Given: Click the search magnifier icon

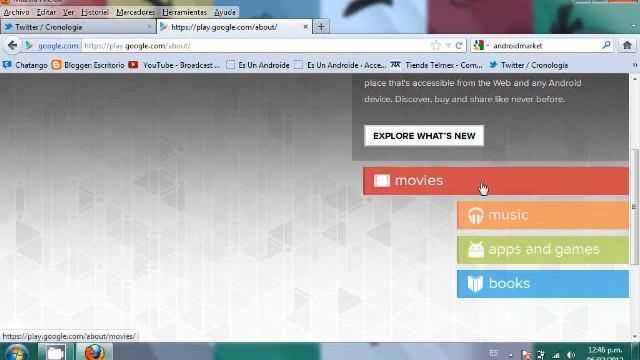Looking at the screenshot, I should click(607, 45).
